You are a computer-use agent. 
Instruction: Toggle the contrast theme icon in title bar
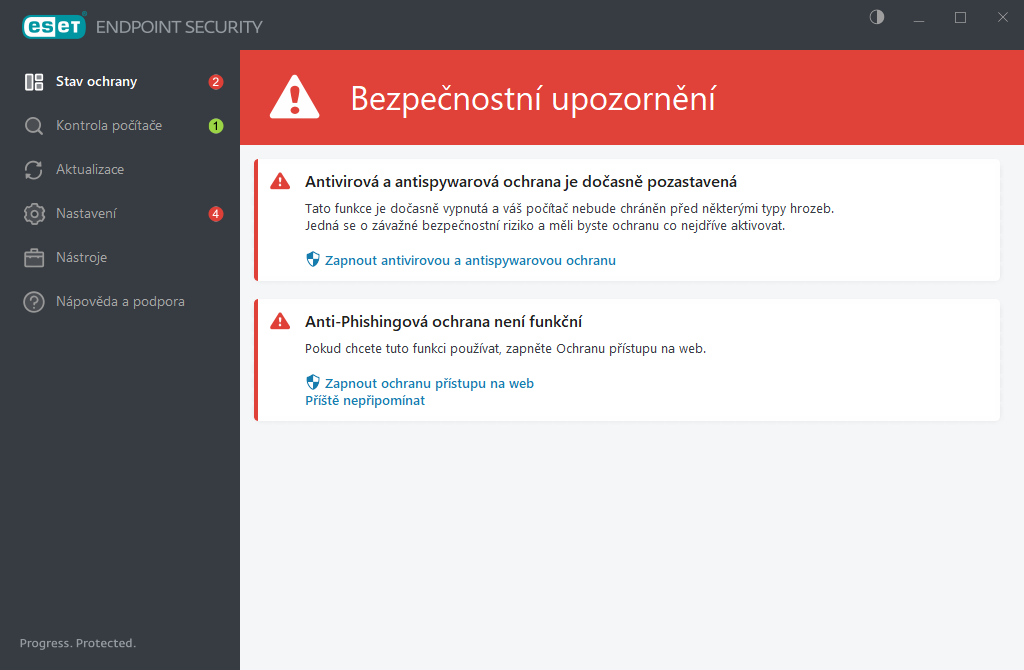point(877,18)
